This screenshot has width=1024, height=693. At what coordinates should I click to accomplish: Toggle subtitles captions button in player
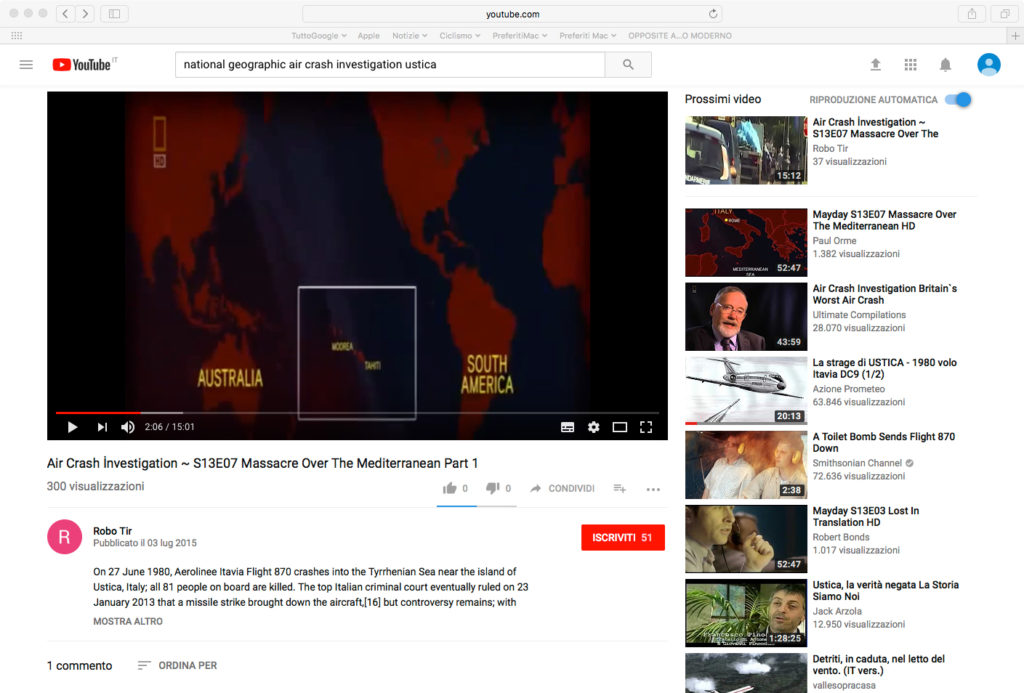point(567,427)
